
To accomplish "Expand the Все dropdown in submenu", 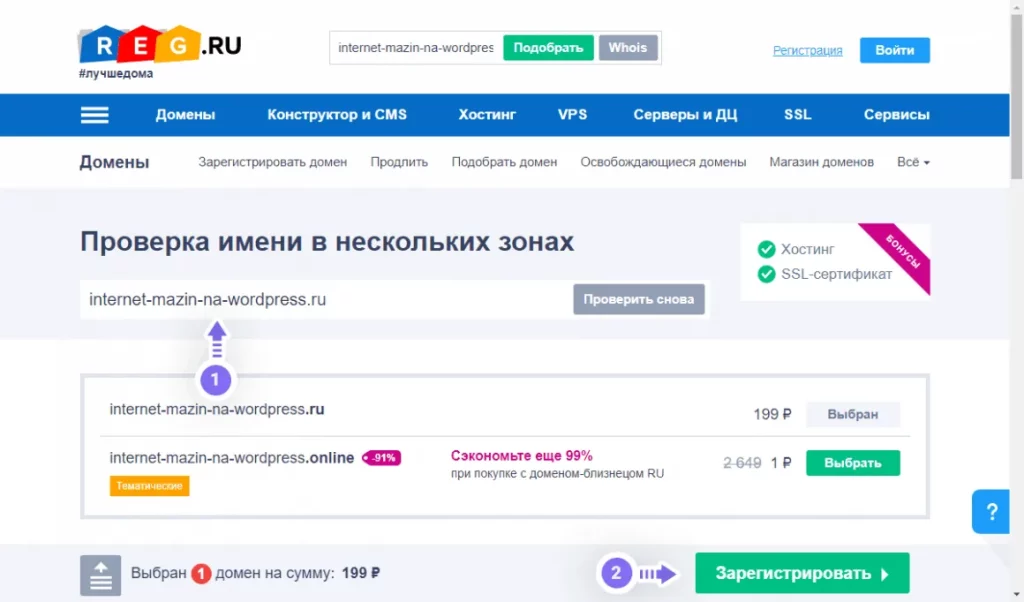I will 913,162.
